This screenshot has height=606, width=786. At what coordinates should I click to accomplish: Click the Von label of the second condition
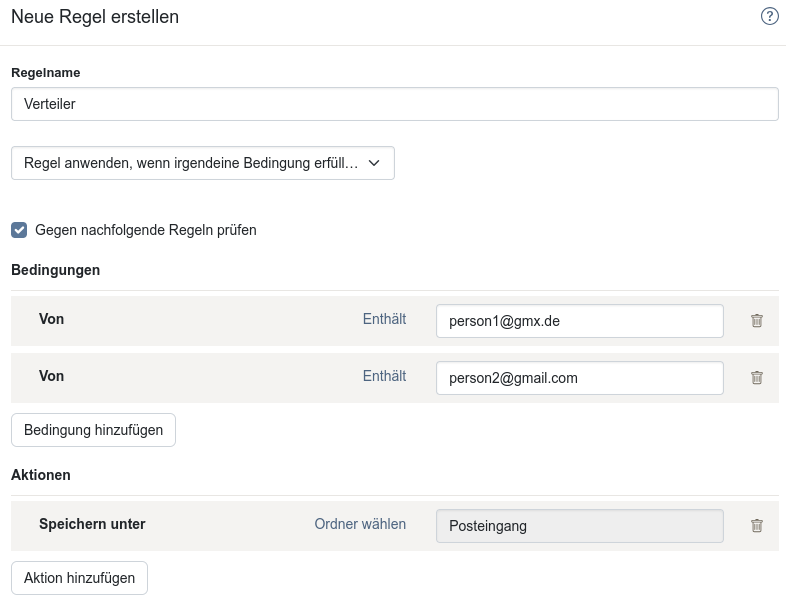52,377
